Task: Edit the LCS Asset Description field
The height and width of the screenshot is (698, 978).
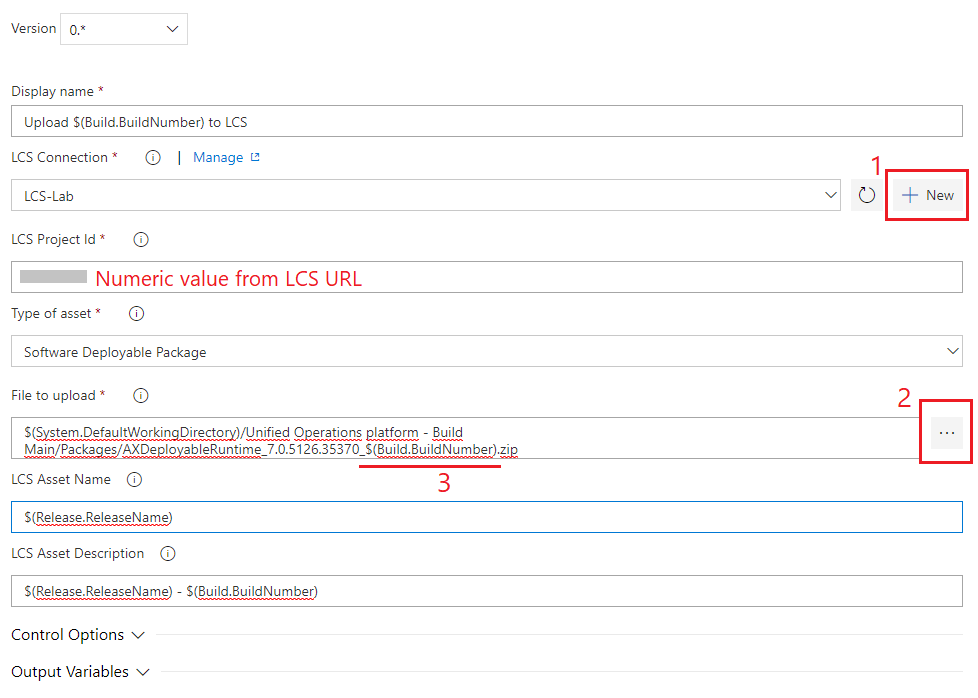Action: tap(487, 591)
